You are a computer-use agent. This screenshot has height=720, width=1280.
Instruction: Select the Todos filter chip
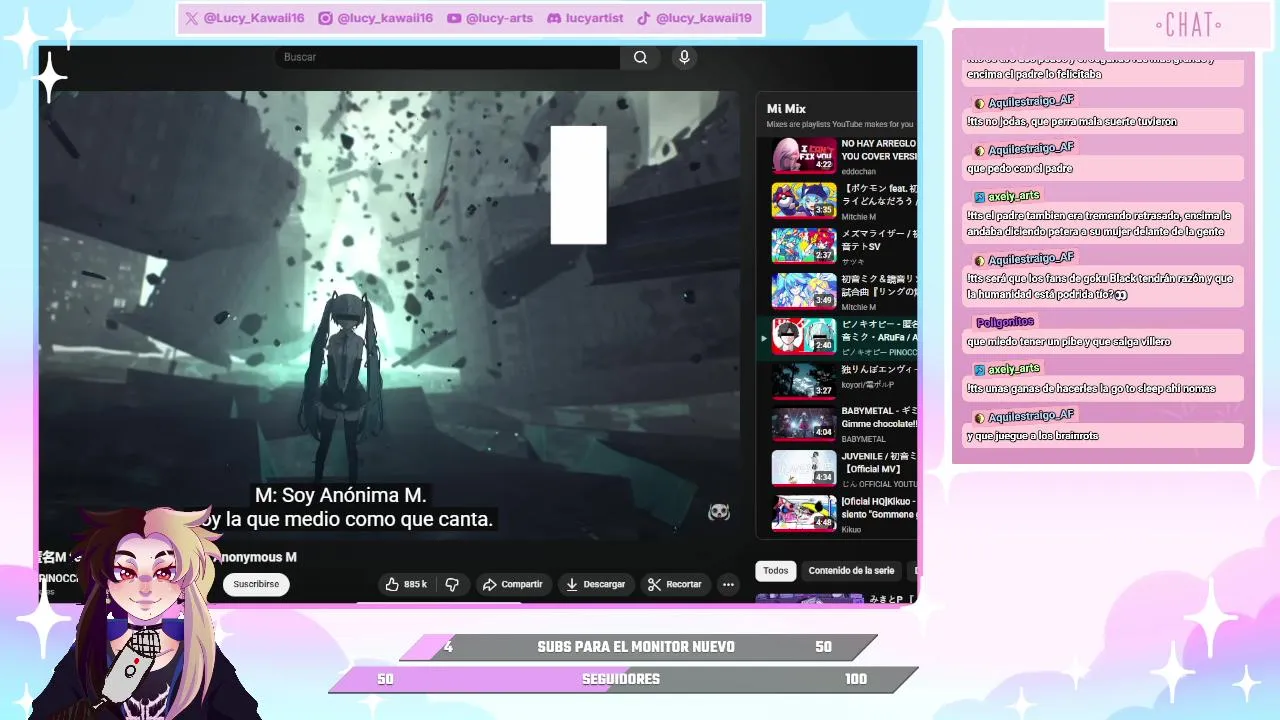point(776,571)
